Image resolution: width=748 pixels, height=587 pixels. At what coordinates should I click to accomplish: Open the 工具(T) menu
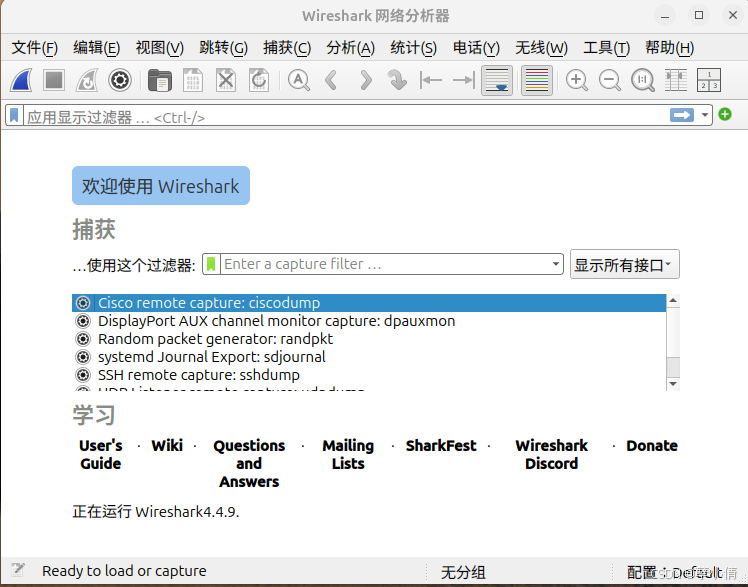pos(606,48)
